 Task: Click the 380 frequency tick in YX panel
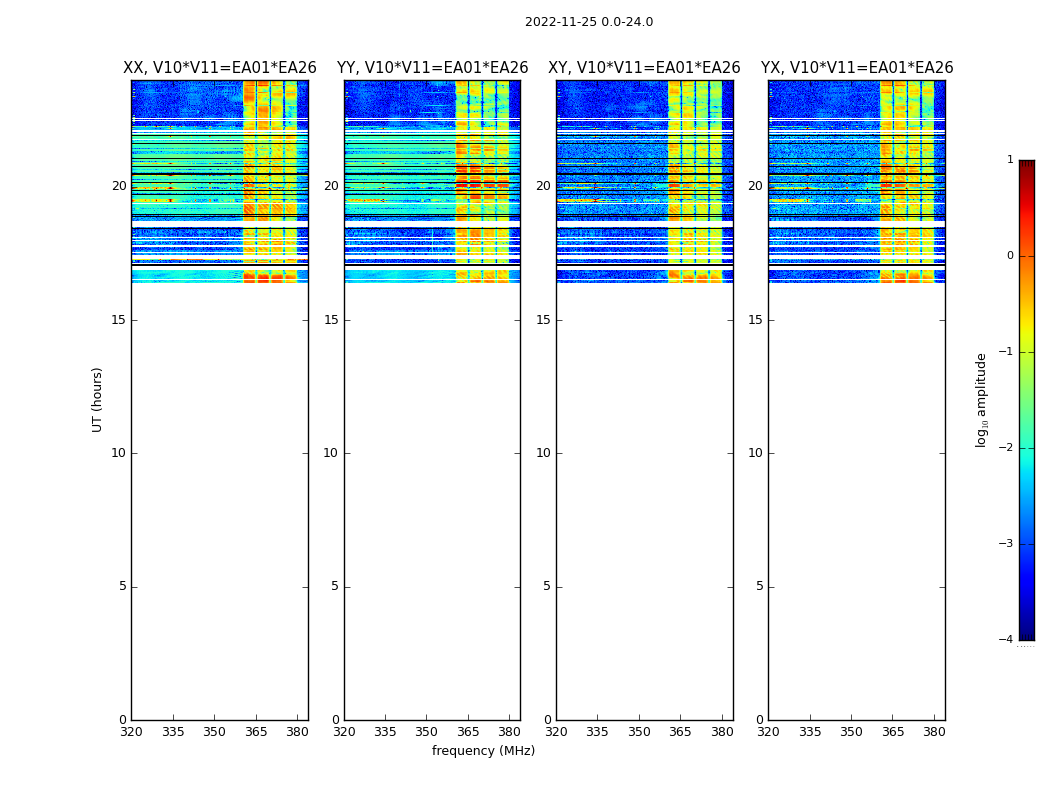(934, 732)
